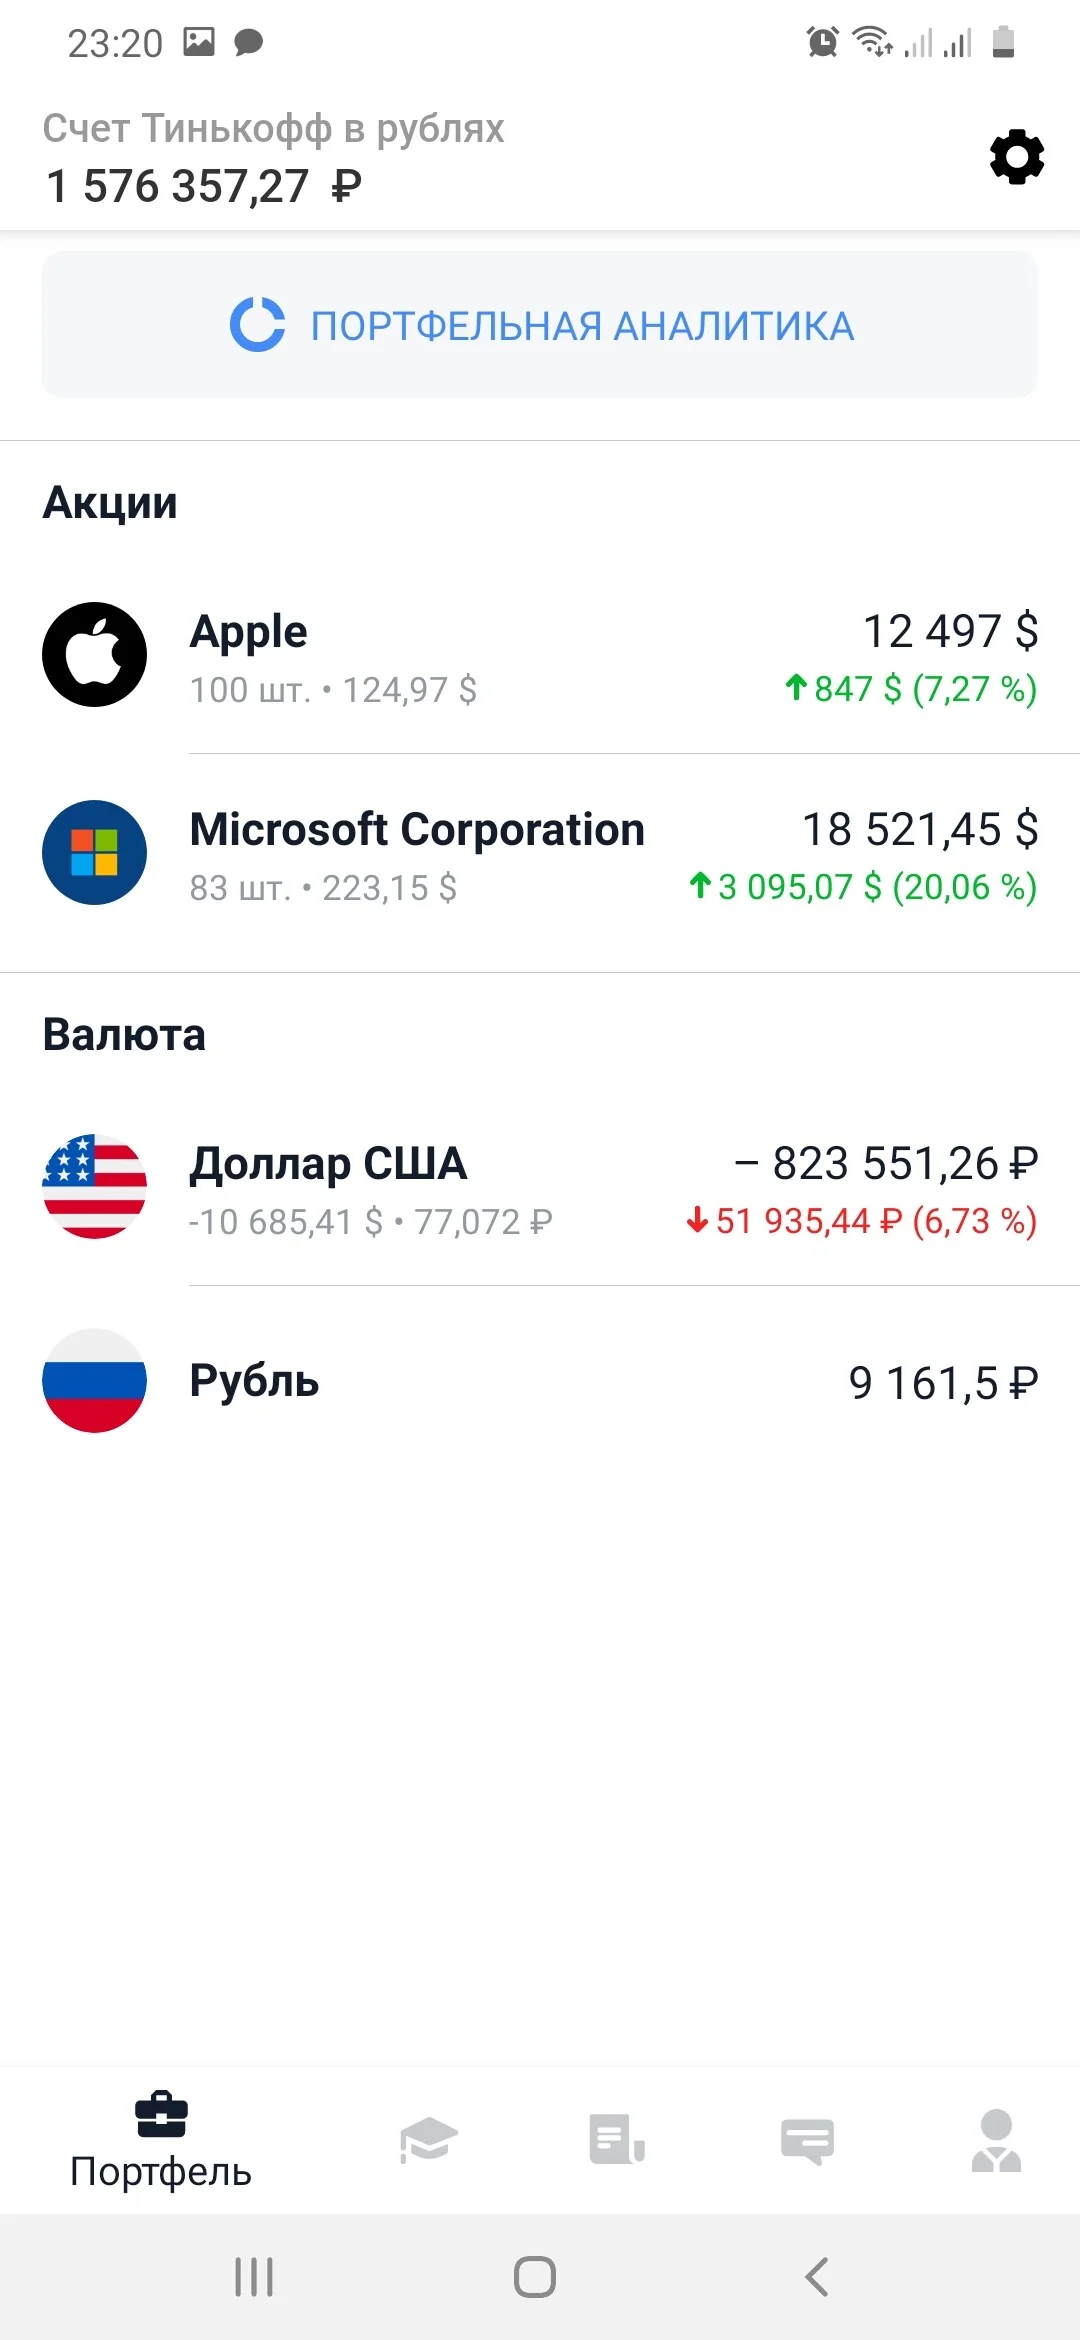Screen dimensions: 1080x2340
Task: Tap the Microsoft logo icon
Action: click(x=95, y=852)
